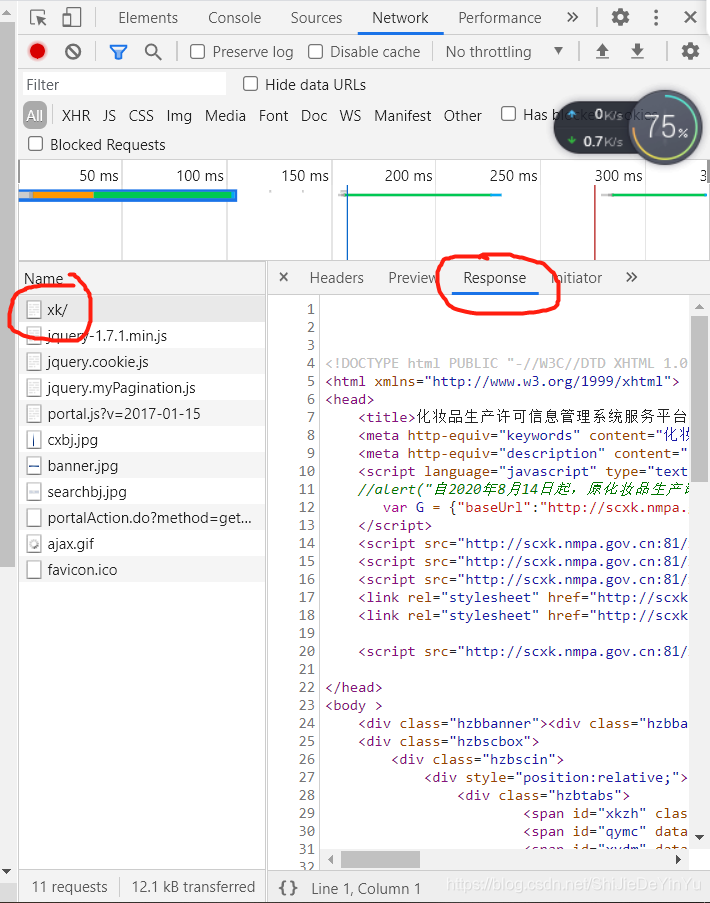This screenshot has width=710, height=903.
Task: Close the request details pane
Action: [283, 277]
